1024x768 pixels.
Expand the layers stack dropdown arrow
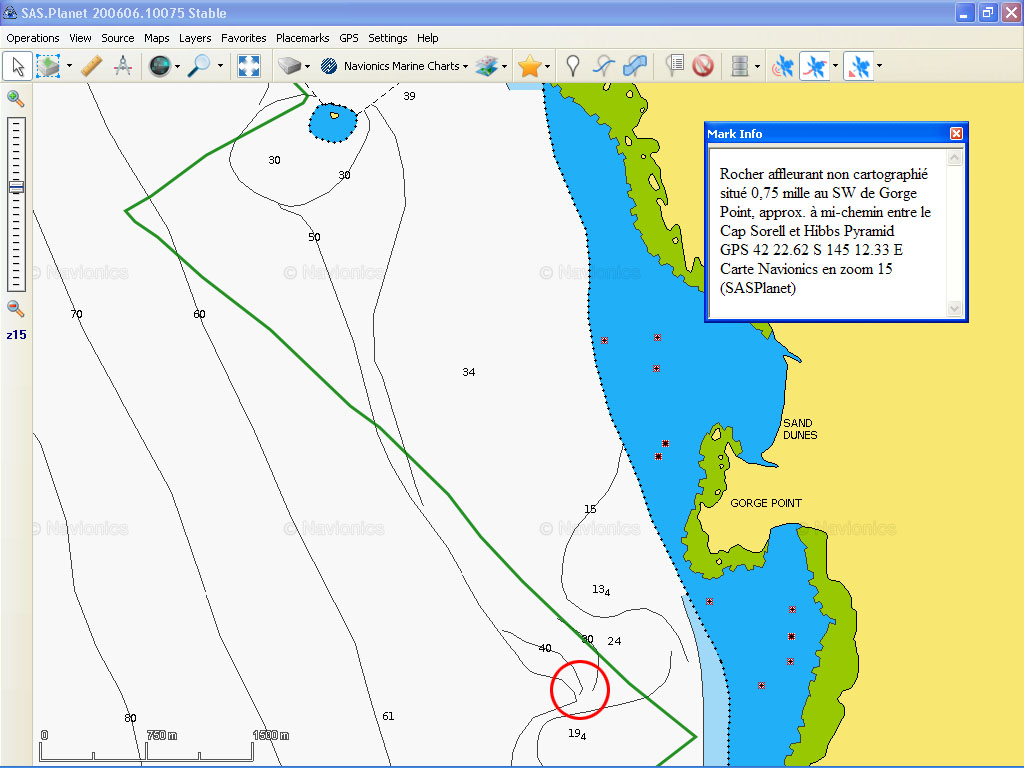(504, 66)
